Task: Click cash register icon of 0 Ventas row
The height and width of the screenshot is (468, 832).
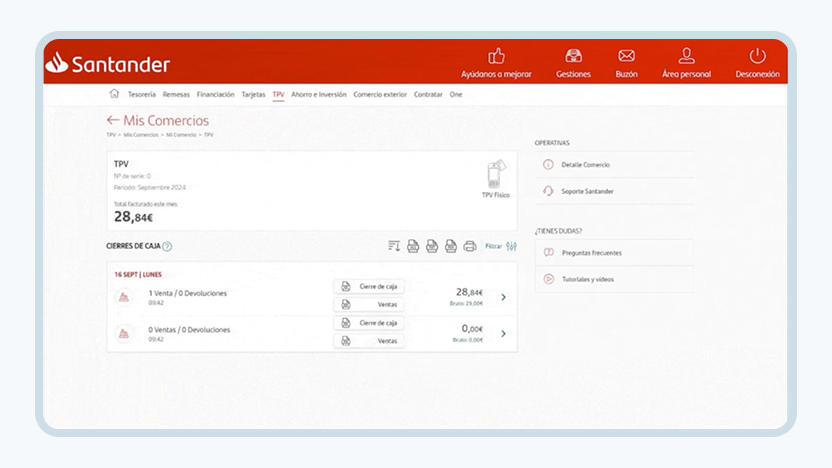Action: pos(124,334)
